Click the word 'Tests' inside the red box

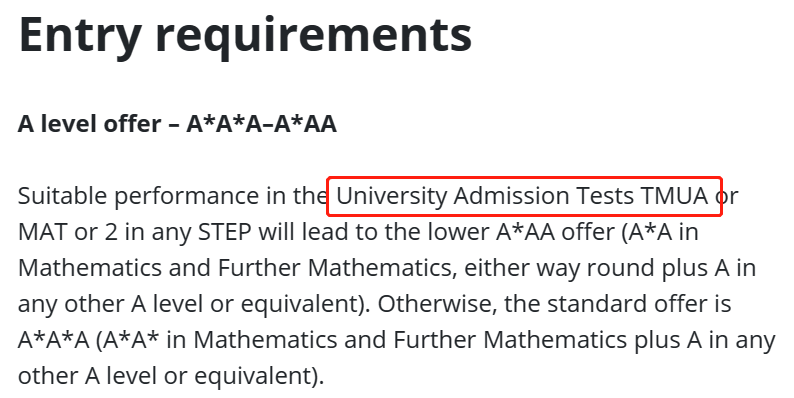coord(605,195)
